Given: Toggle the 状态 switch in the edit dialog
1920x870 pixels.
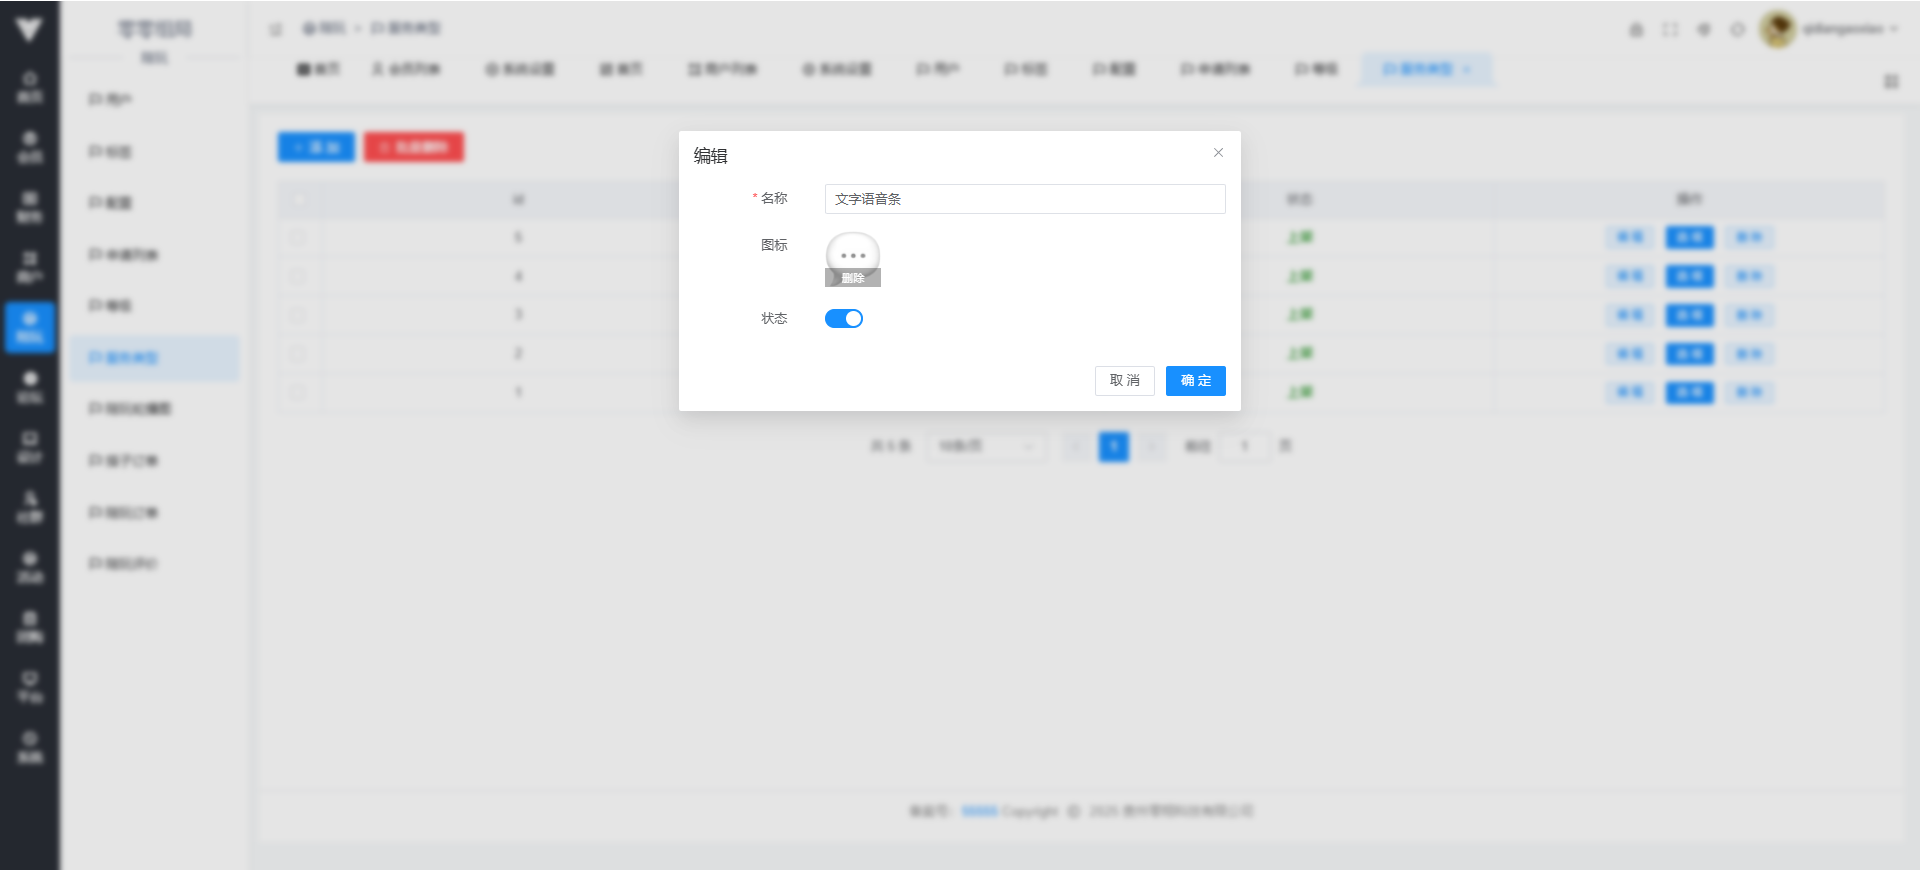Looking at the screenshot, I should pos(843,318).
